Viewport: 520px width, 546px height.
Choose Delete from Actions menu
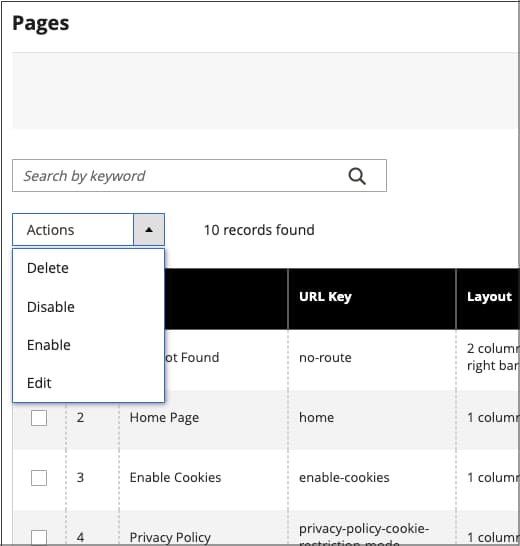click(88, 268)
